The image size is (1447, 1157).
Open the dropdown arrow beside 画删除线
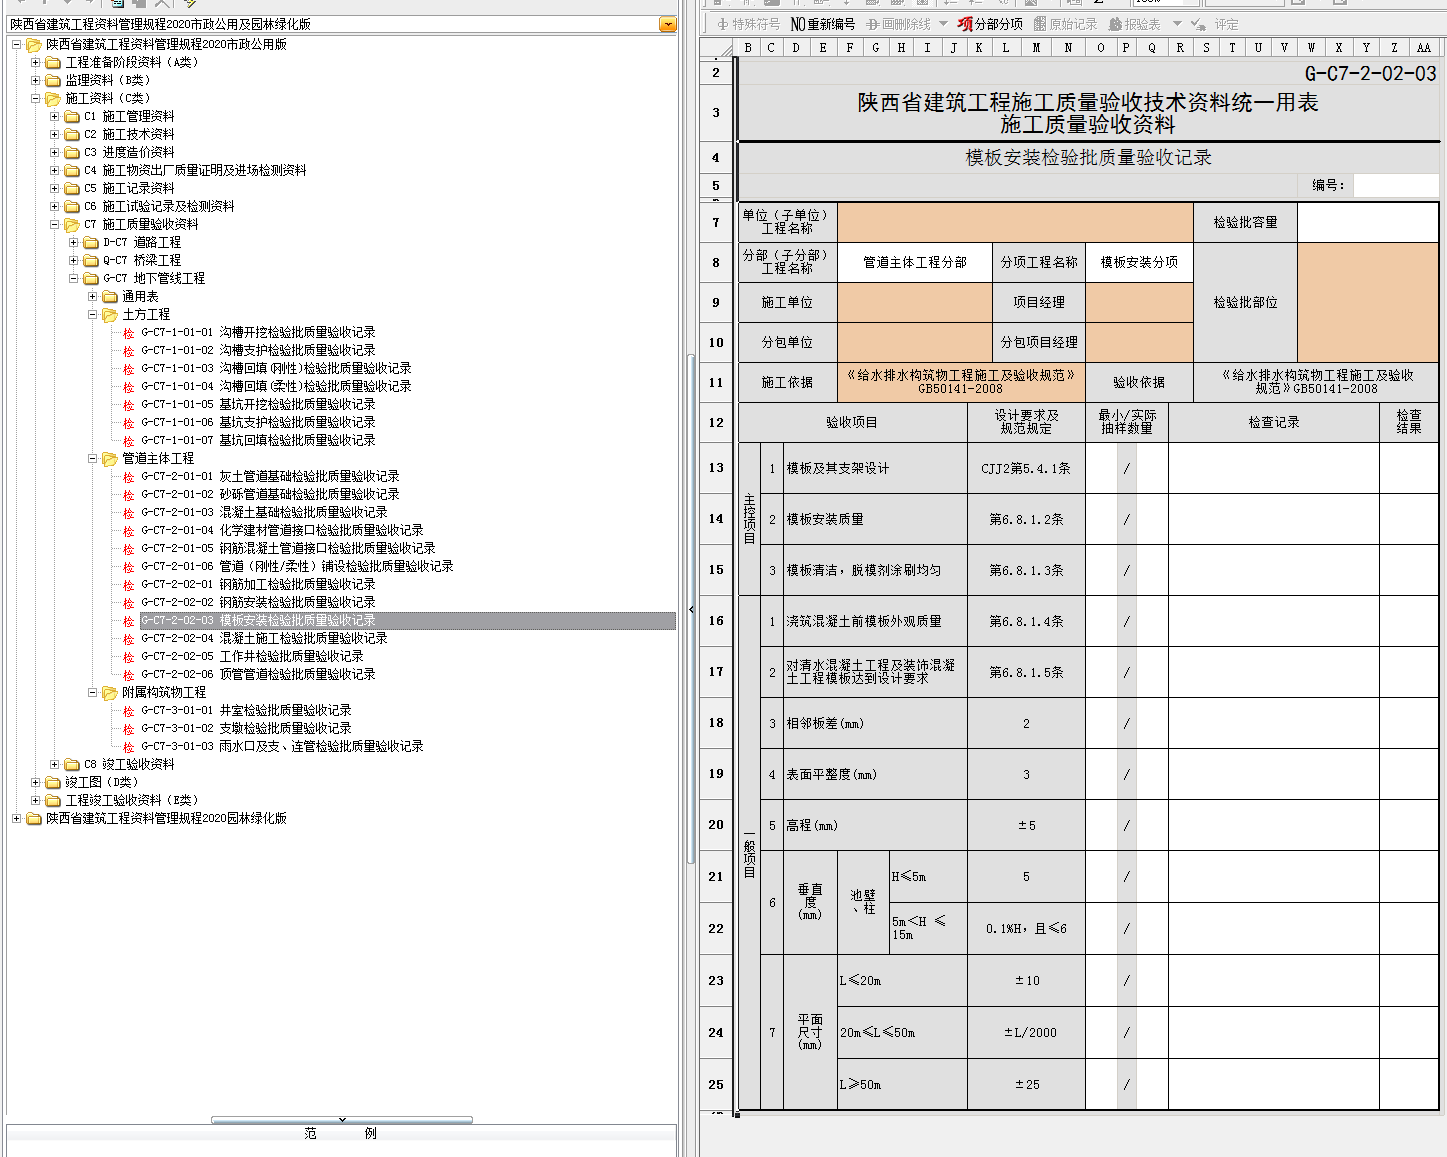pyautogui.click(x=943, y=24)
